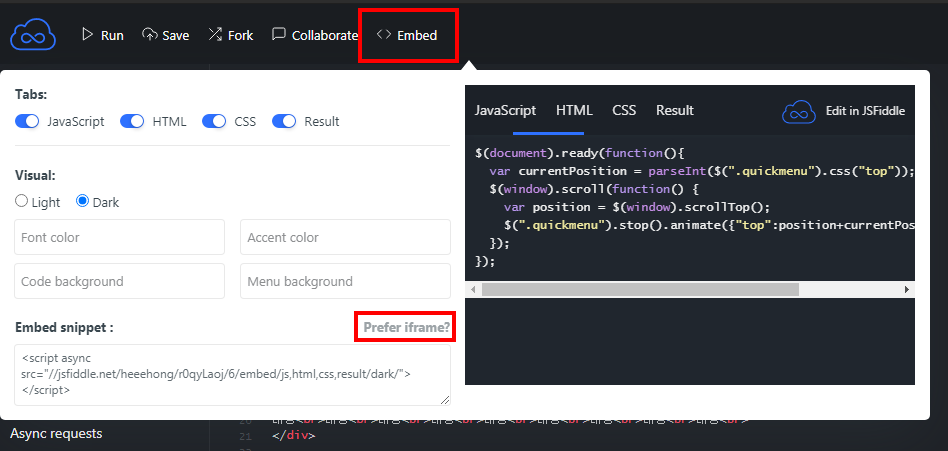948x451 pixels.
Task: Click the Run play icon
Action: click(x=88, y=34)
